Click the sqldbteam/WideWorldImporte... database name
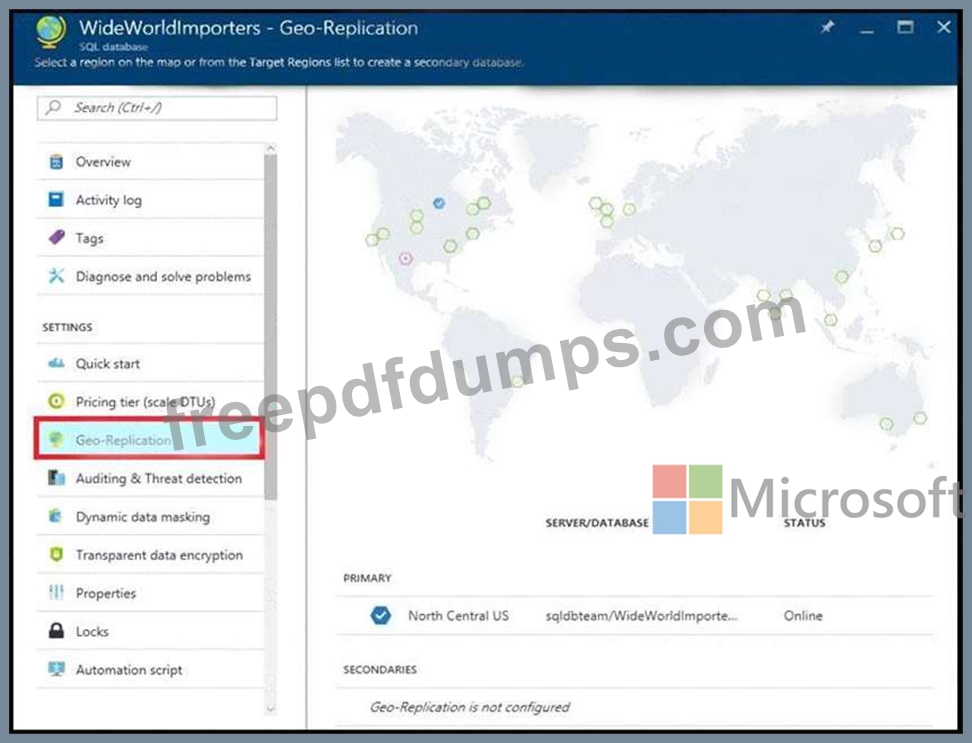This screenshot has height=743, width=972. coord(642,615)
